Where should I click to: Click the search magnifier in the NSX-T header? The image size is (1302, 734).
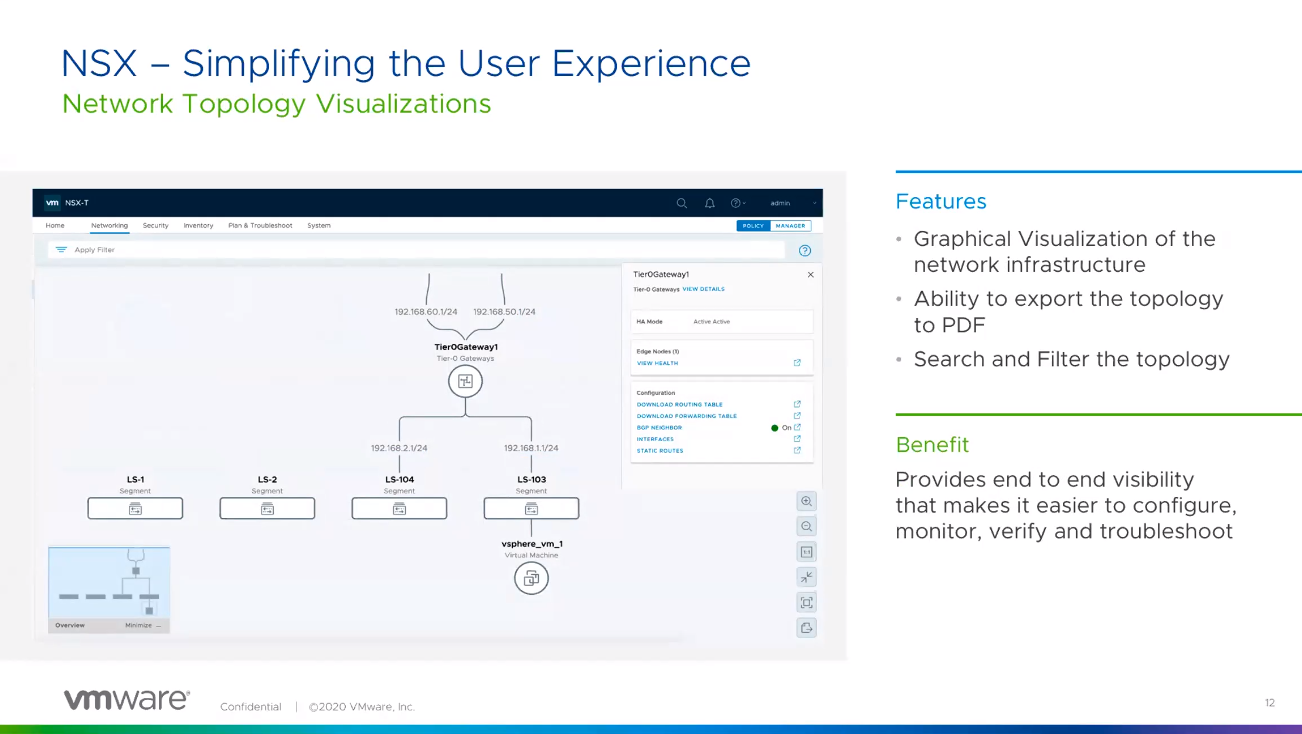point(682,203)
